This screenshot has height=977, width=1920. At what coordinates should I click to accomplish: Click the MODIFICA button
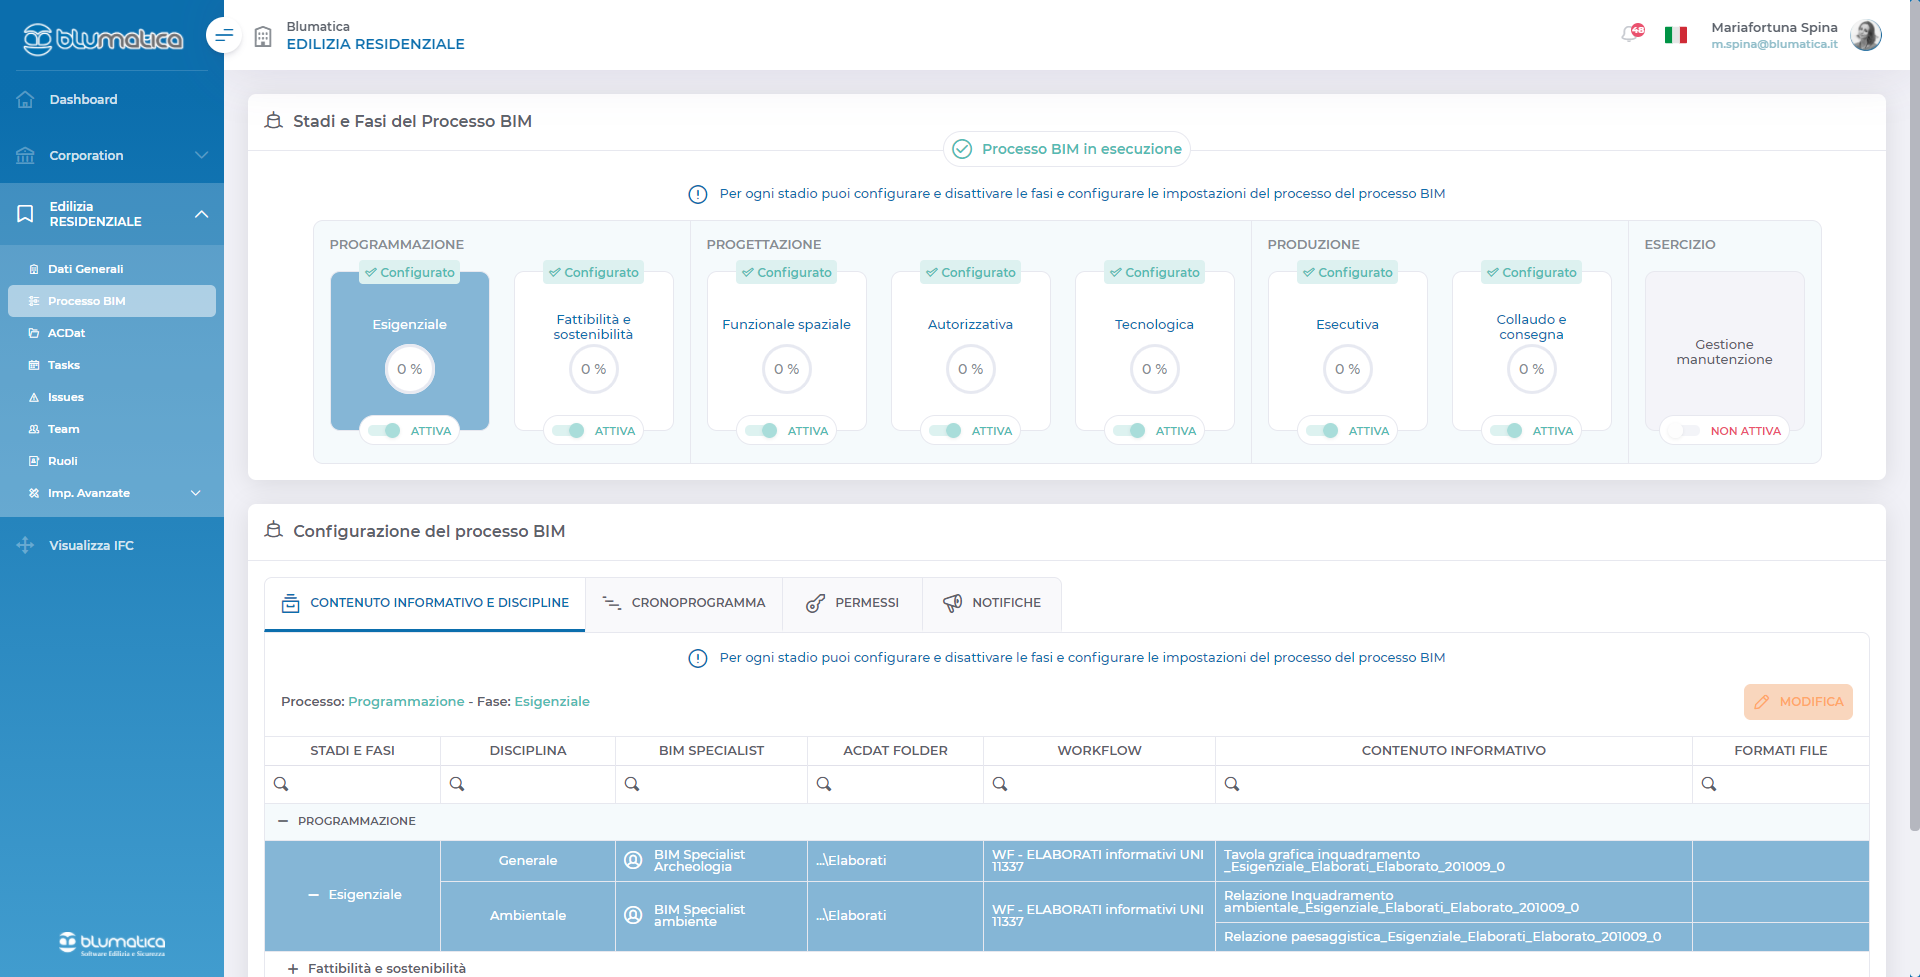tap(1798, 702)
